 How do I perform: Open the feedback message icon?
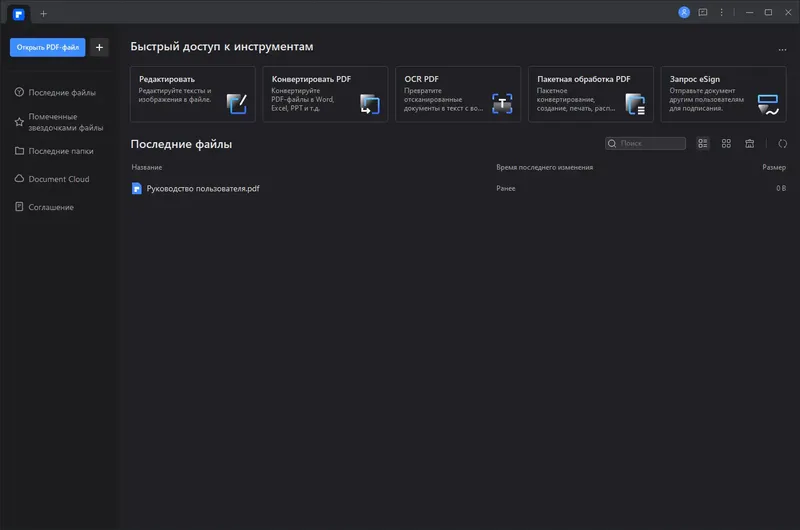click(x=703, y=12)
